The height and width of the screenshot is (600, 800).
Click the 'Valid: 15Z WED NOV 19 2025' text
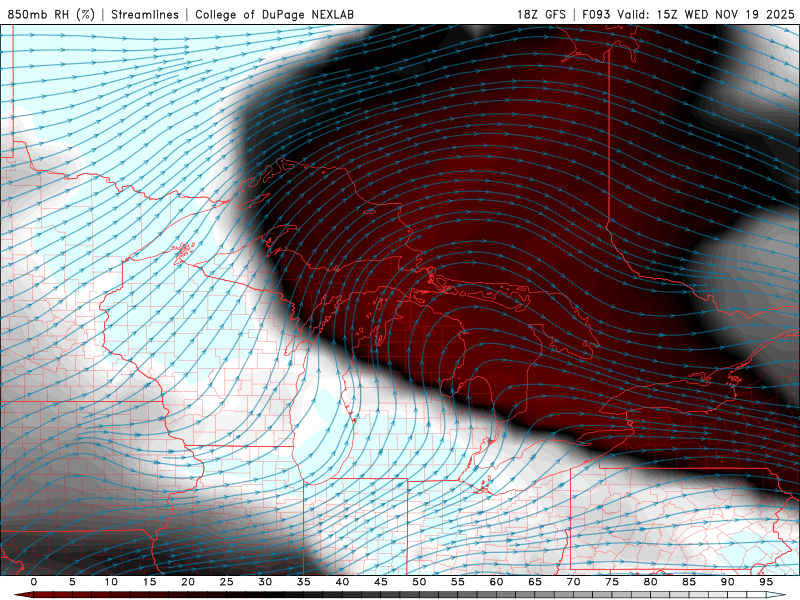point(706,14)
